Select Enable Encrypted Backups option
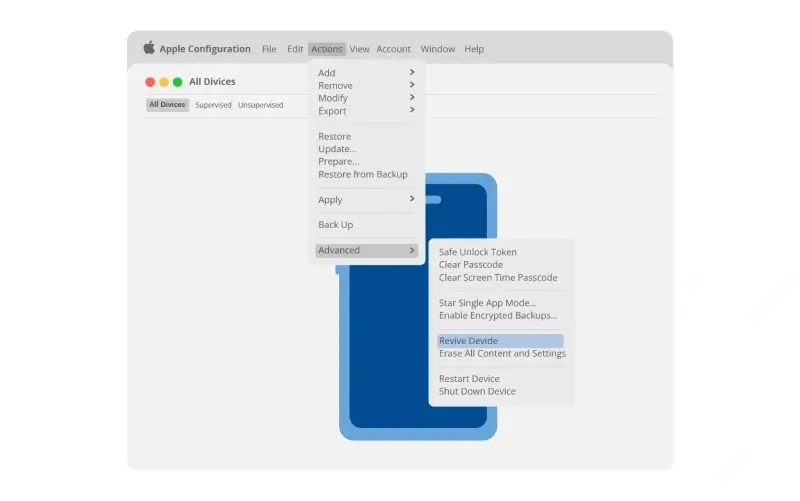This screenshot has height=501, width=800. click(498, 316)
